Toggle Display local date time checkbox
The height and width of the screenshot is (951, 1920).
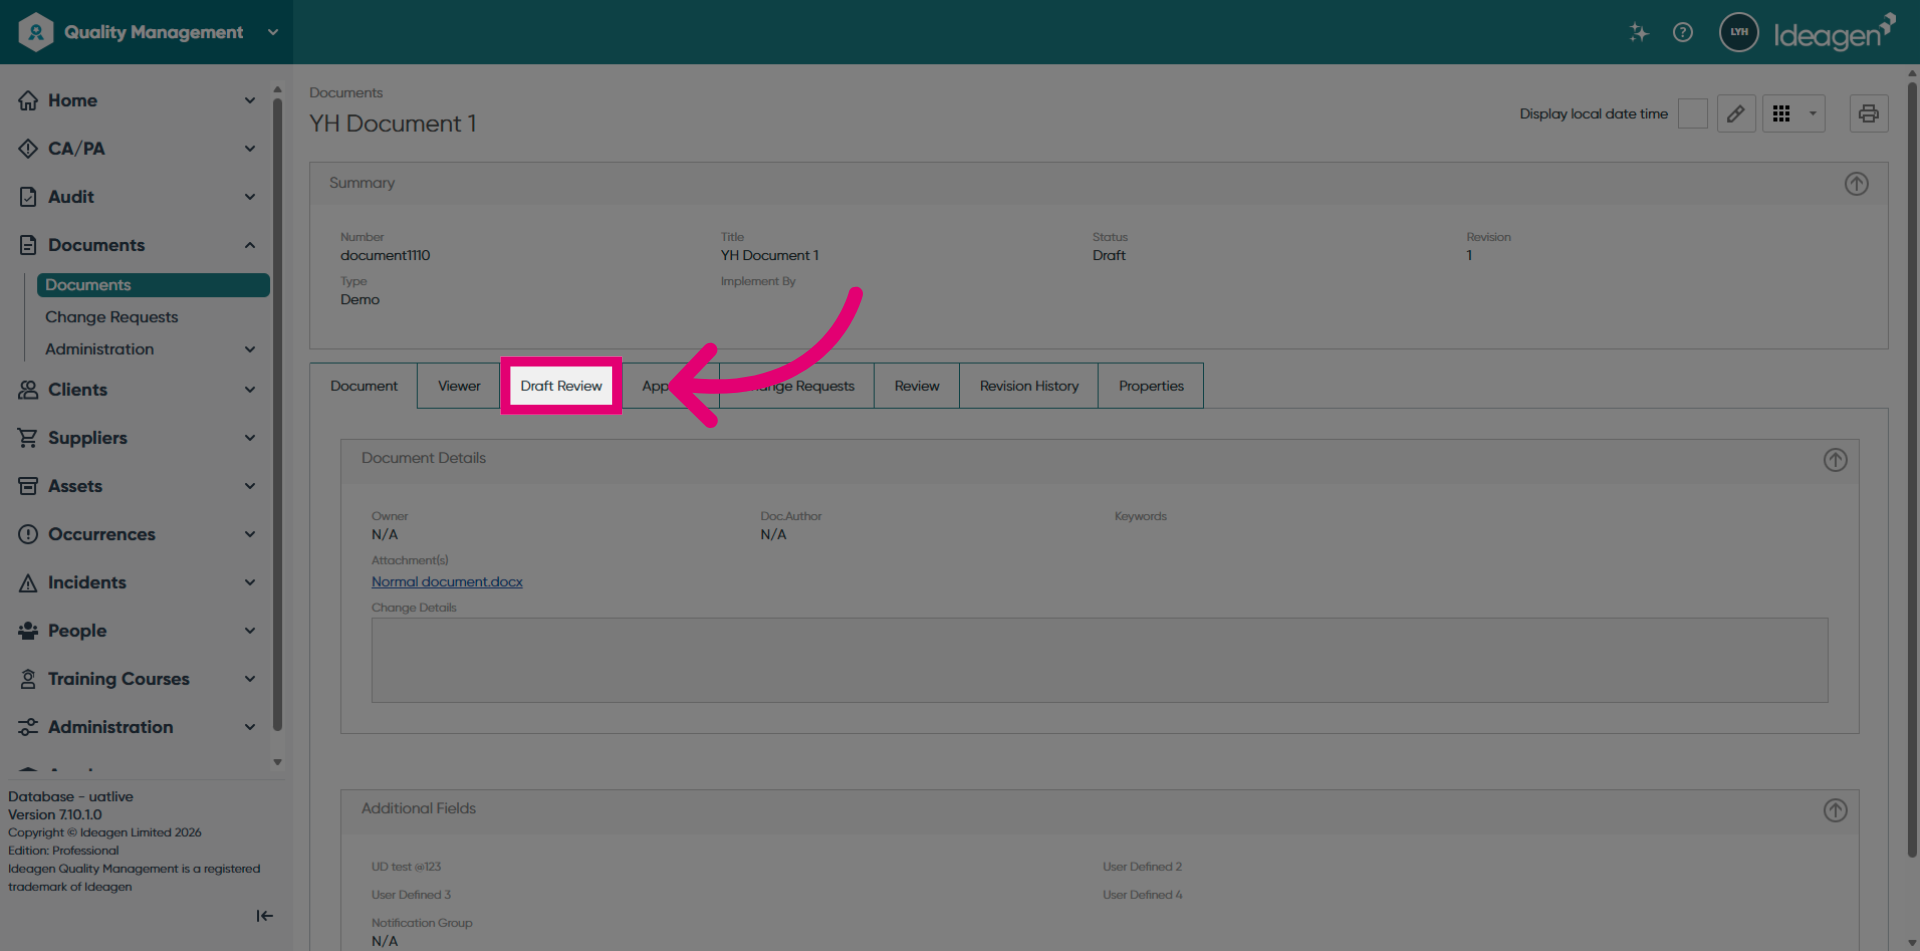point(1692,113)
